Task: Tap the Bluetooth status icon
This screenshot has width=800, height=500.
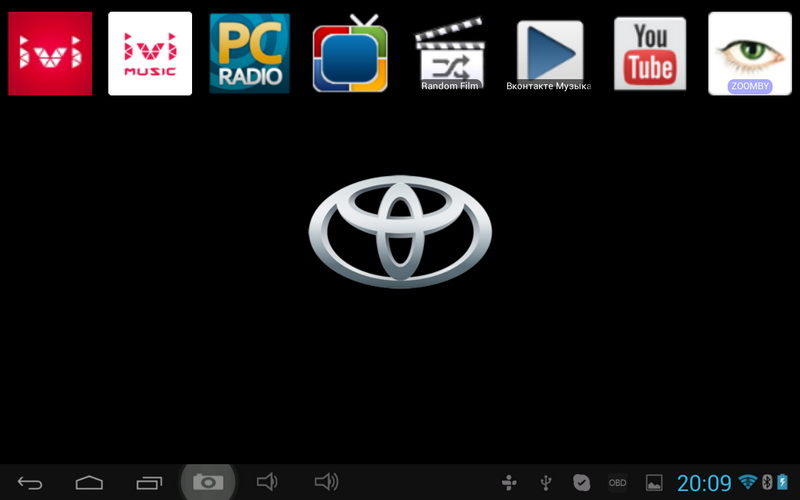Action: pos(767,482)
